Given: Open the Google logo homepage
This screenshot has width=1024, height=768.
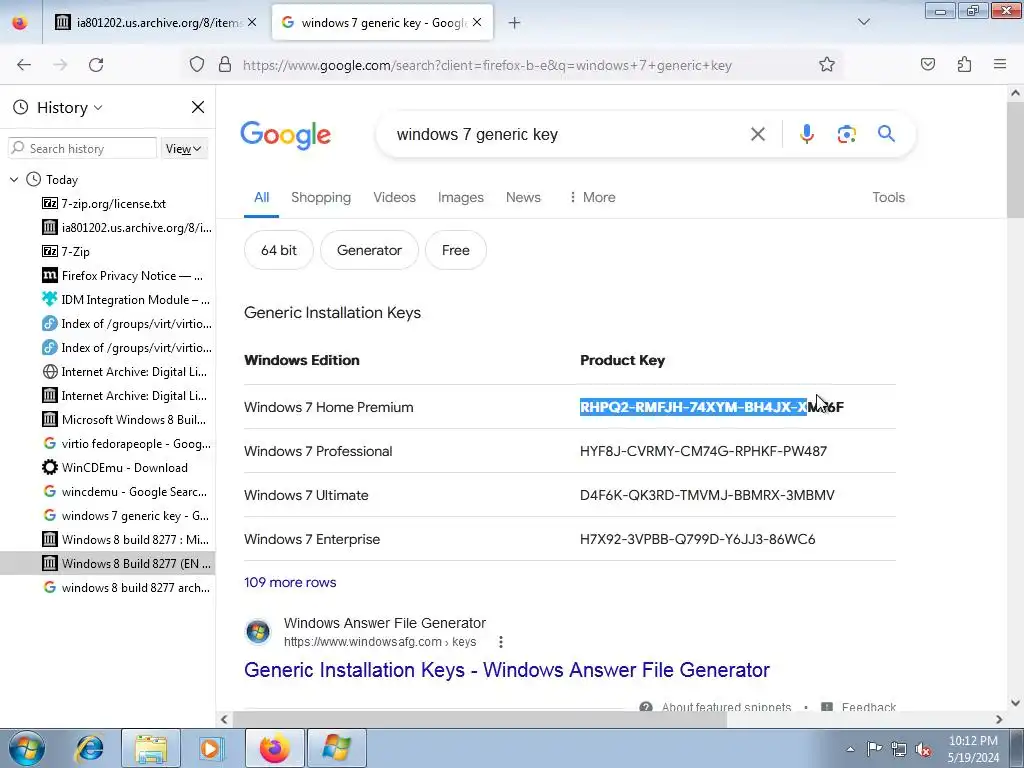Looking at the screenshot, I should click(x=285, y=135).
